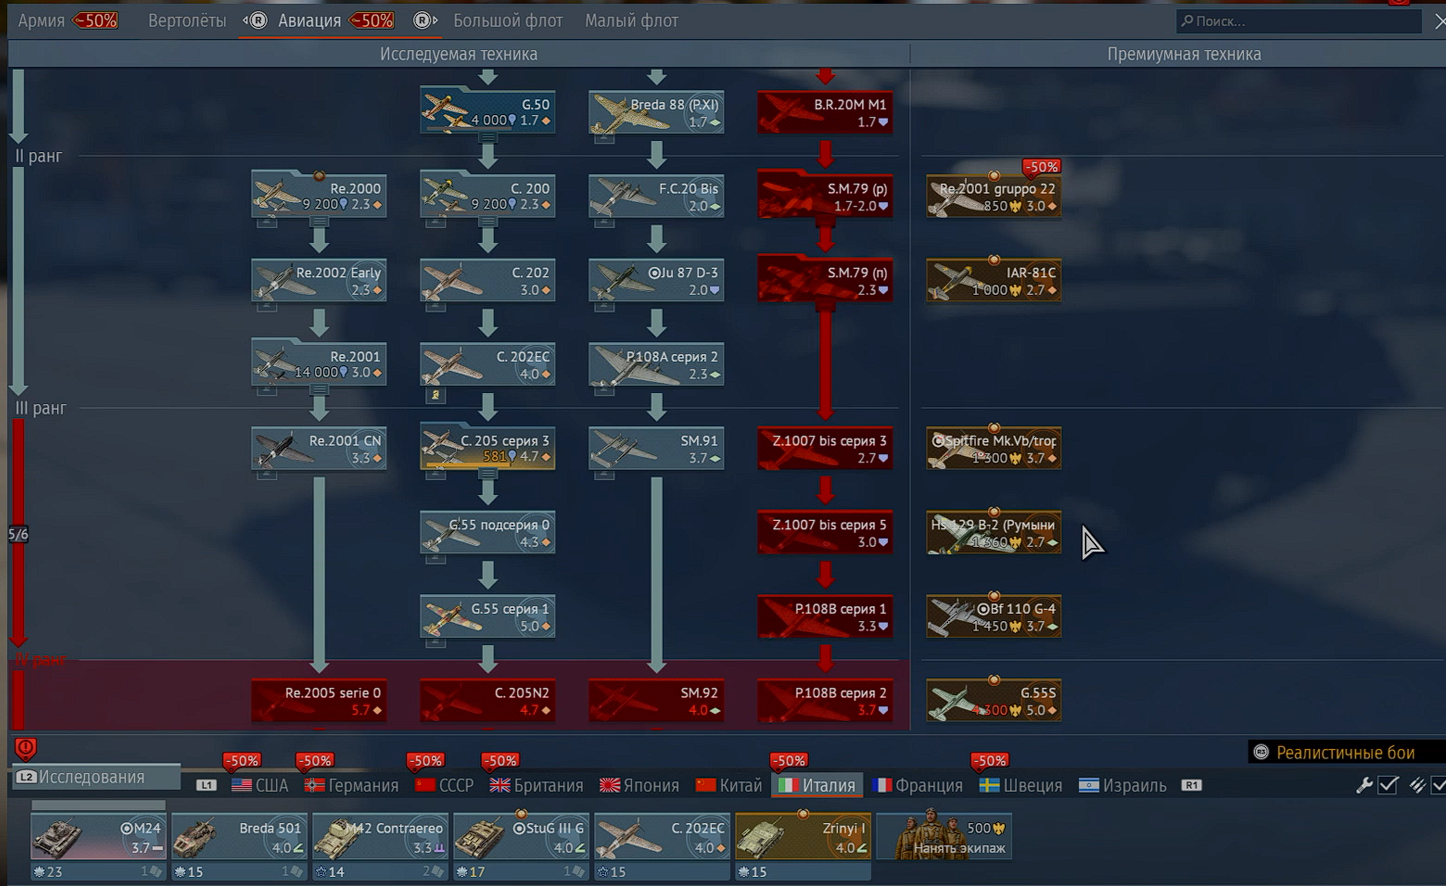Screen dimensions: 1446x886
Task: Select the G.50 aircraft in the research tree
Action: point(488,113)
